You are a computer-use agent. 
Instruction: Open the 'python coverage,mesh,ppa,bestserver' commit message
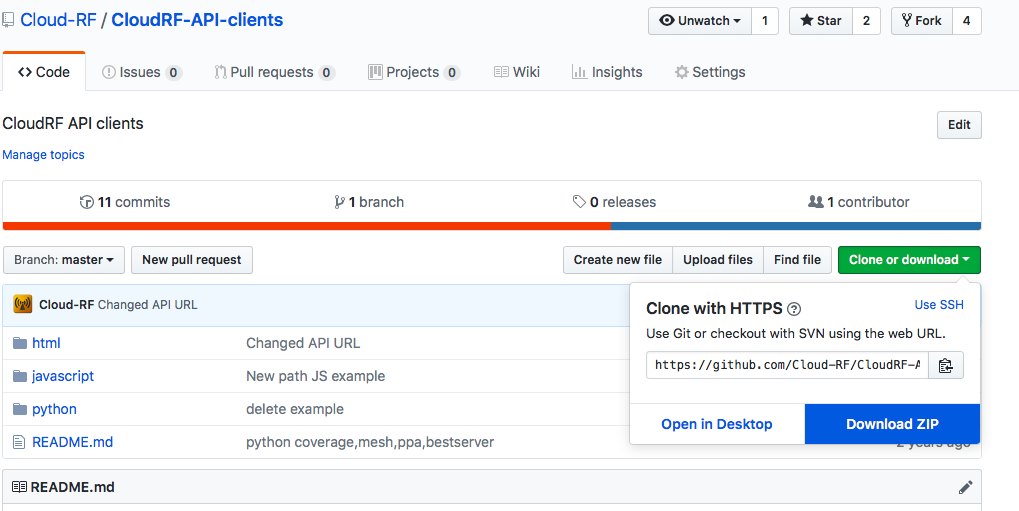(370, 442)
